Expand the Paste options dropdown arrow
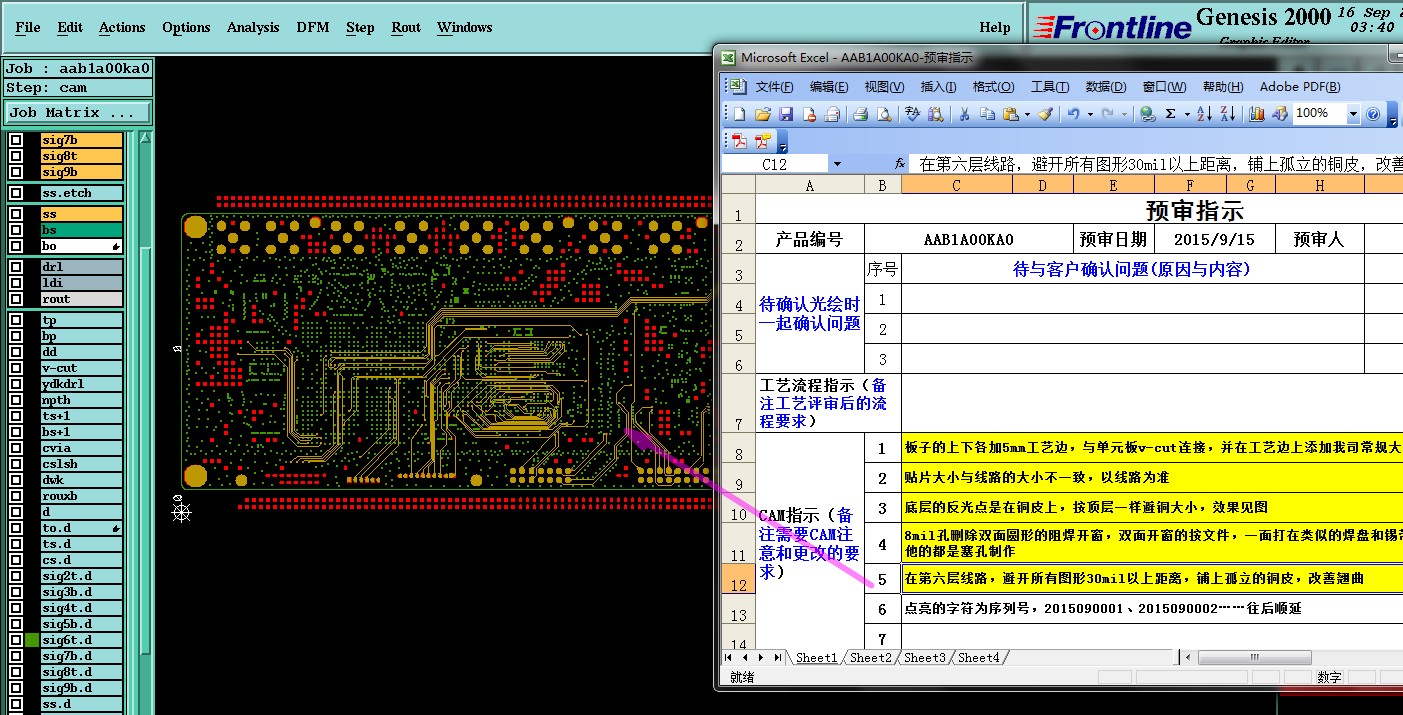Screen dimensions: 1403x715 (1027, 114)
